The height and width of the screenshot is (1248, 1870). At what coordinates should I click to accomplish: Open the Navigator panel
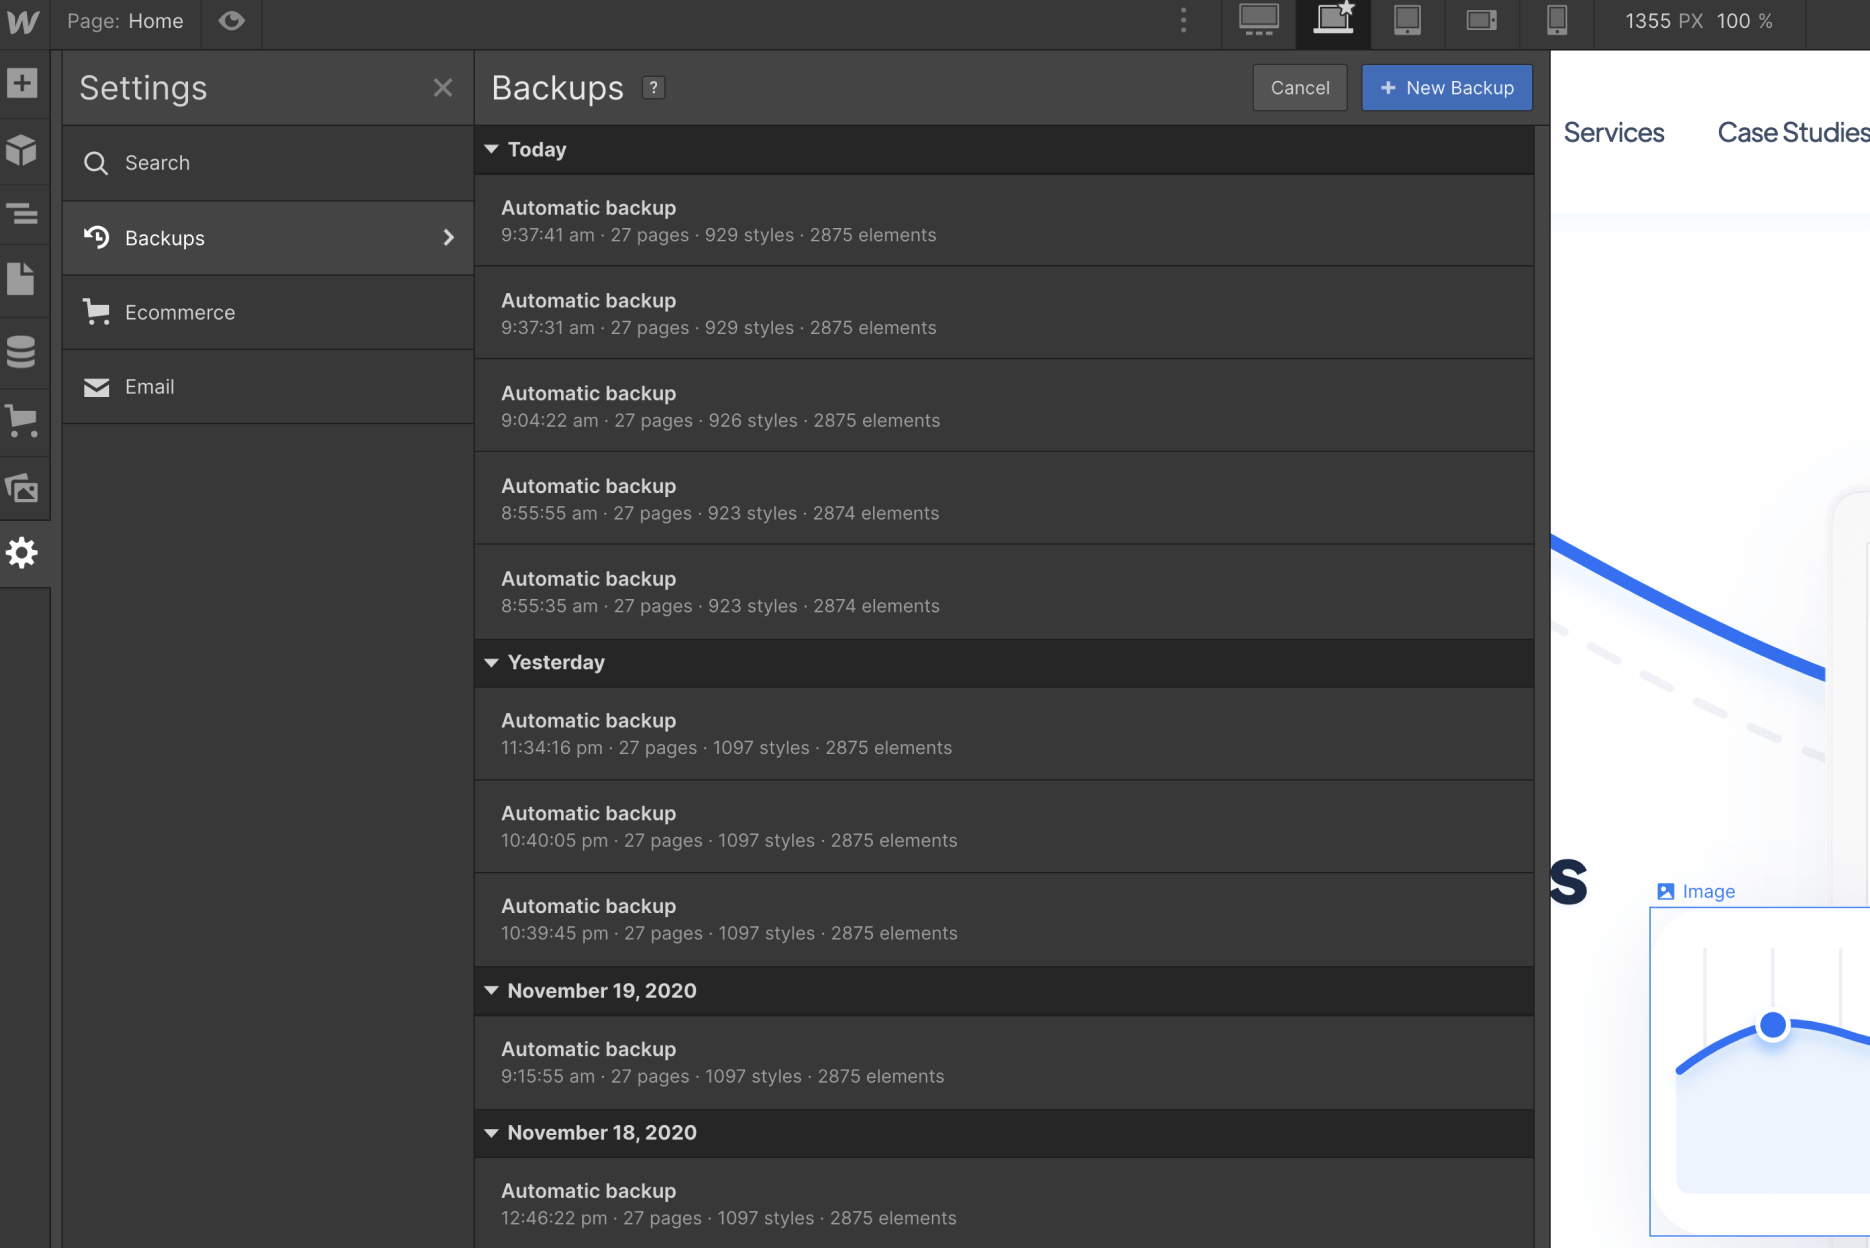[x=22, y=215]
